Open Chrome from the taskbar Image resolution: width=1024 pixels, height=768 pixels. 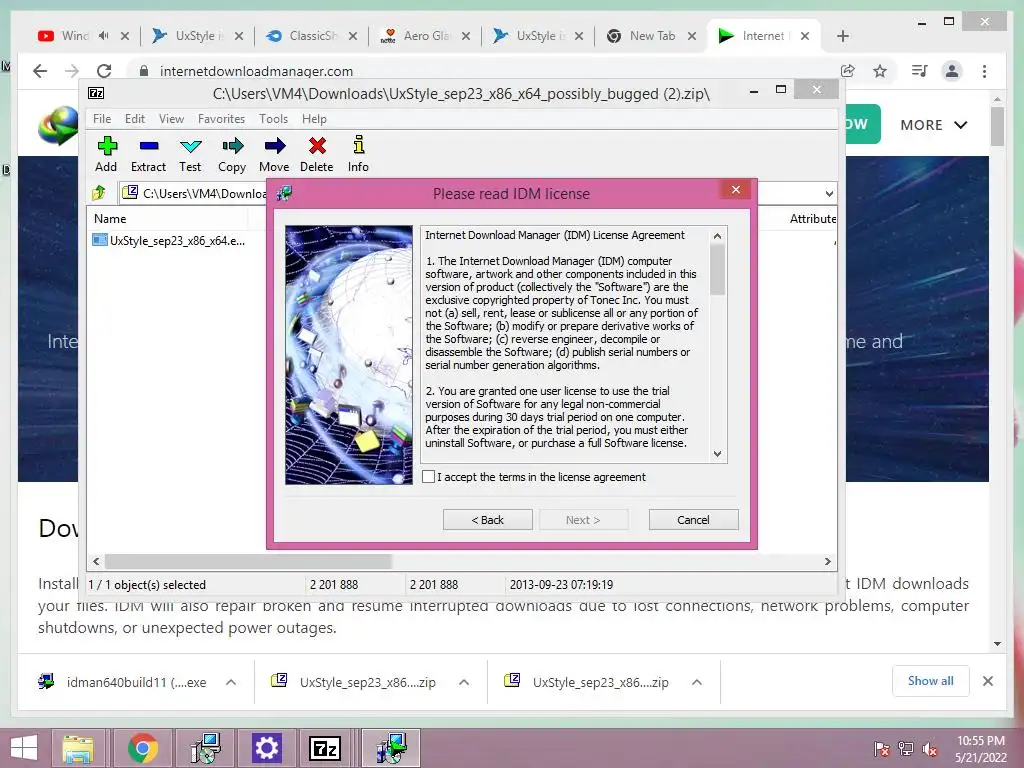(x=142, y=748)
